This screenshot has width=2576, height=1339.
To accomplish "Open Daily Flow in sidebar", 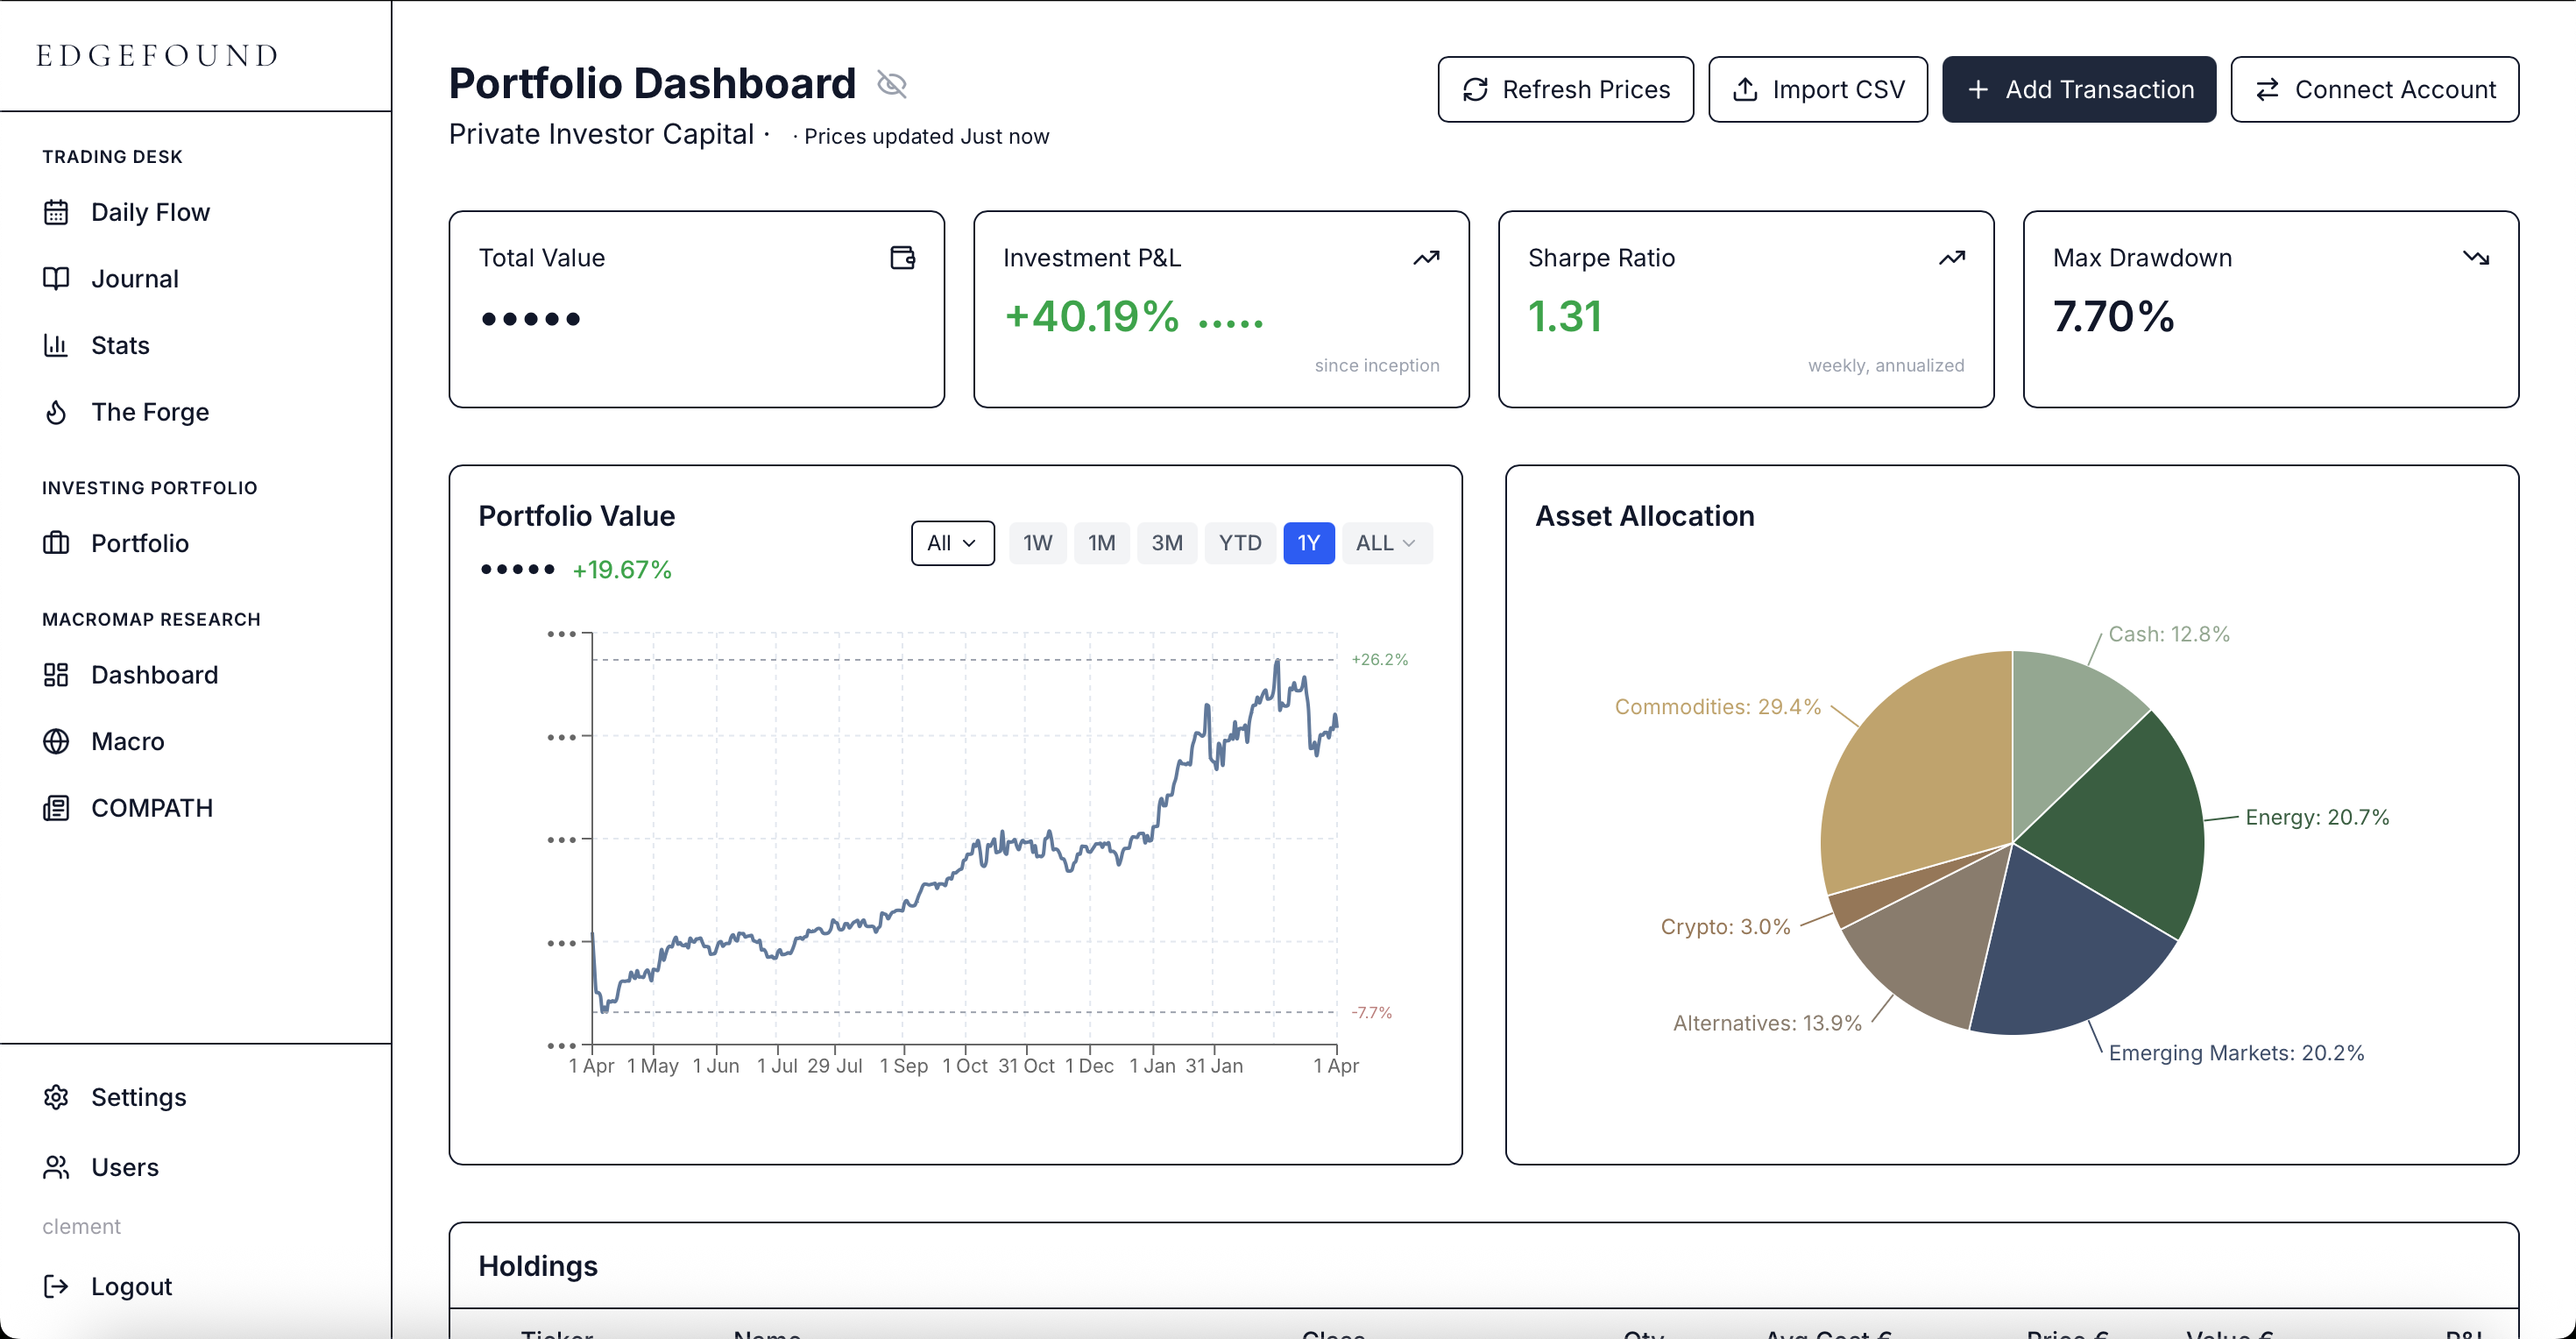I will point(150,212).
